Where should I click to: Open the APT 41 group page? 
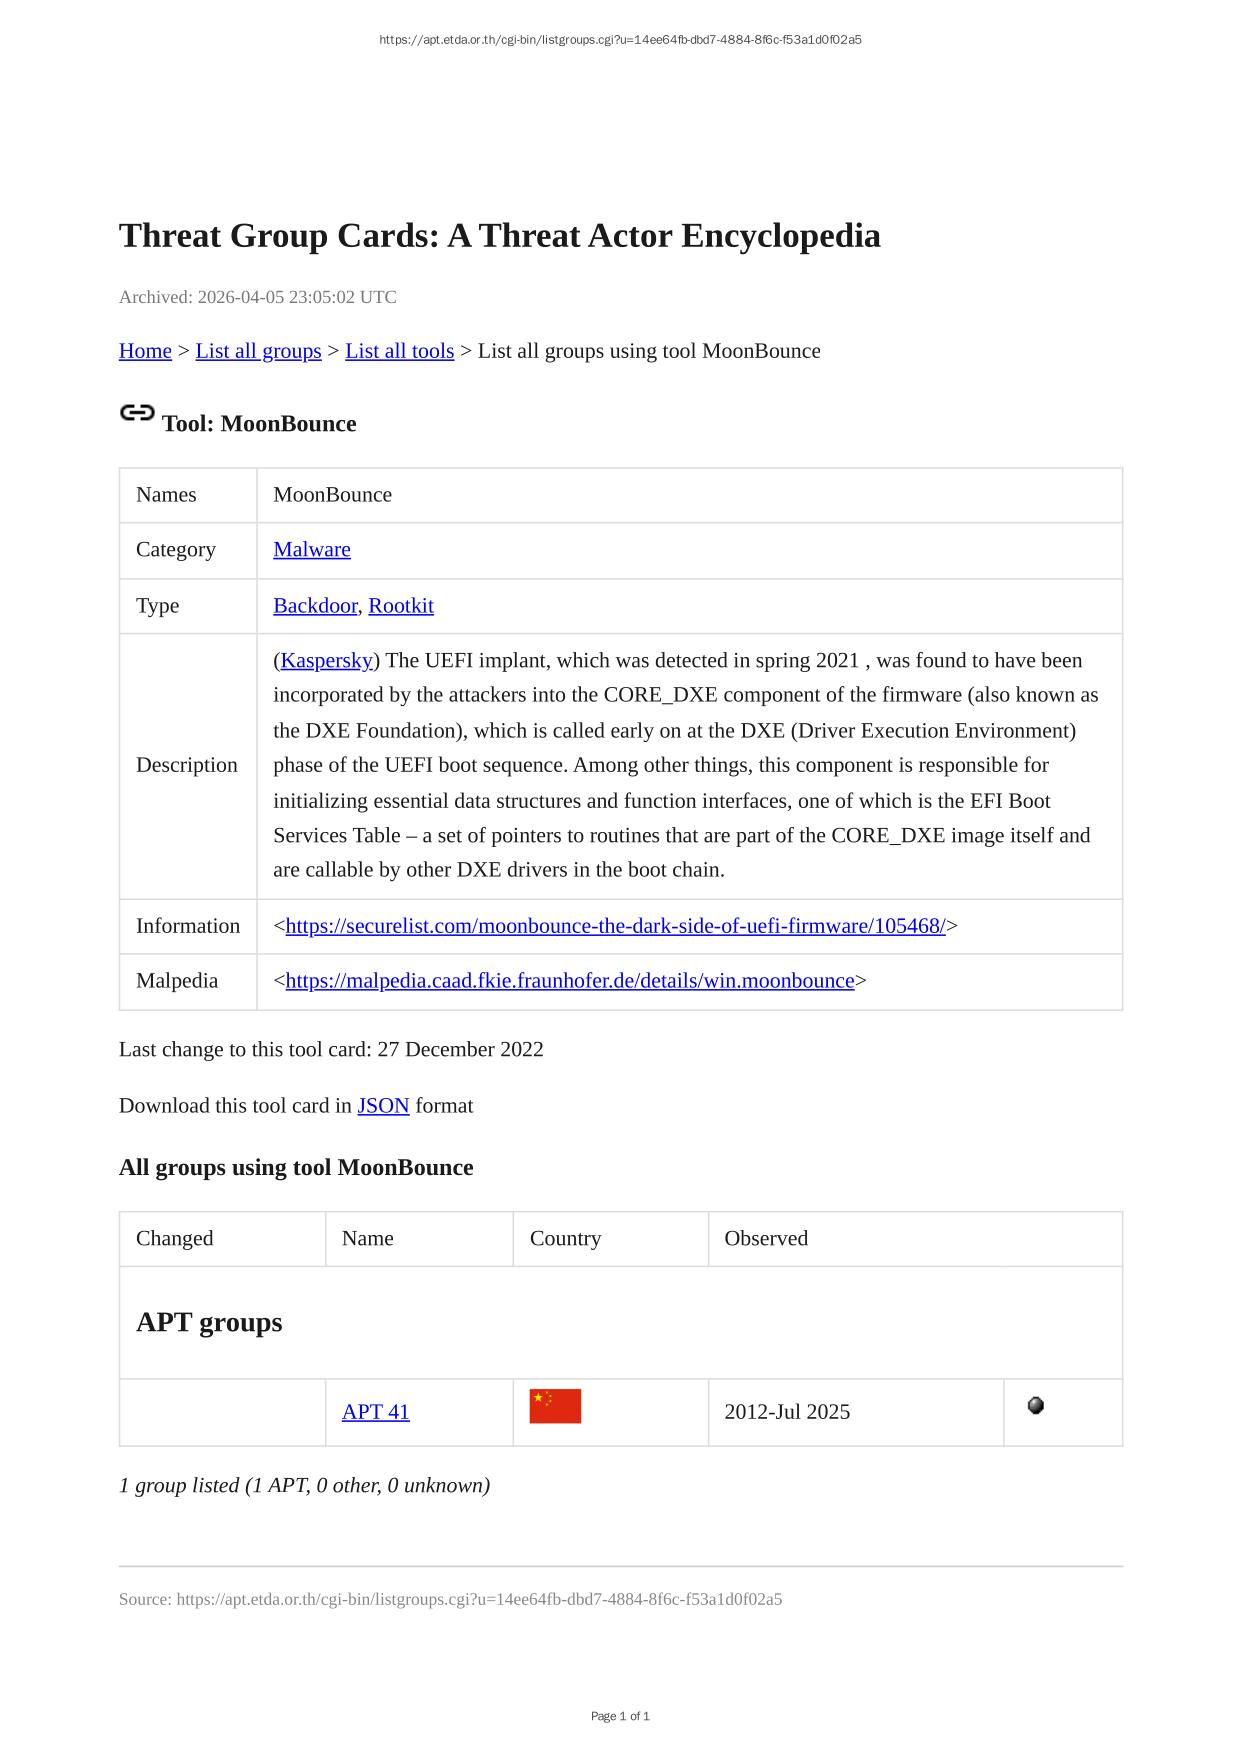[376, 1411]
